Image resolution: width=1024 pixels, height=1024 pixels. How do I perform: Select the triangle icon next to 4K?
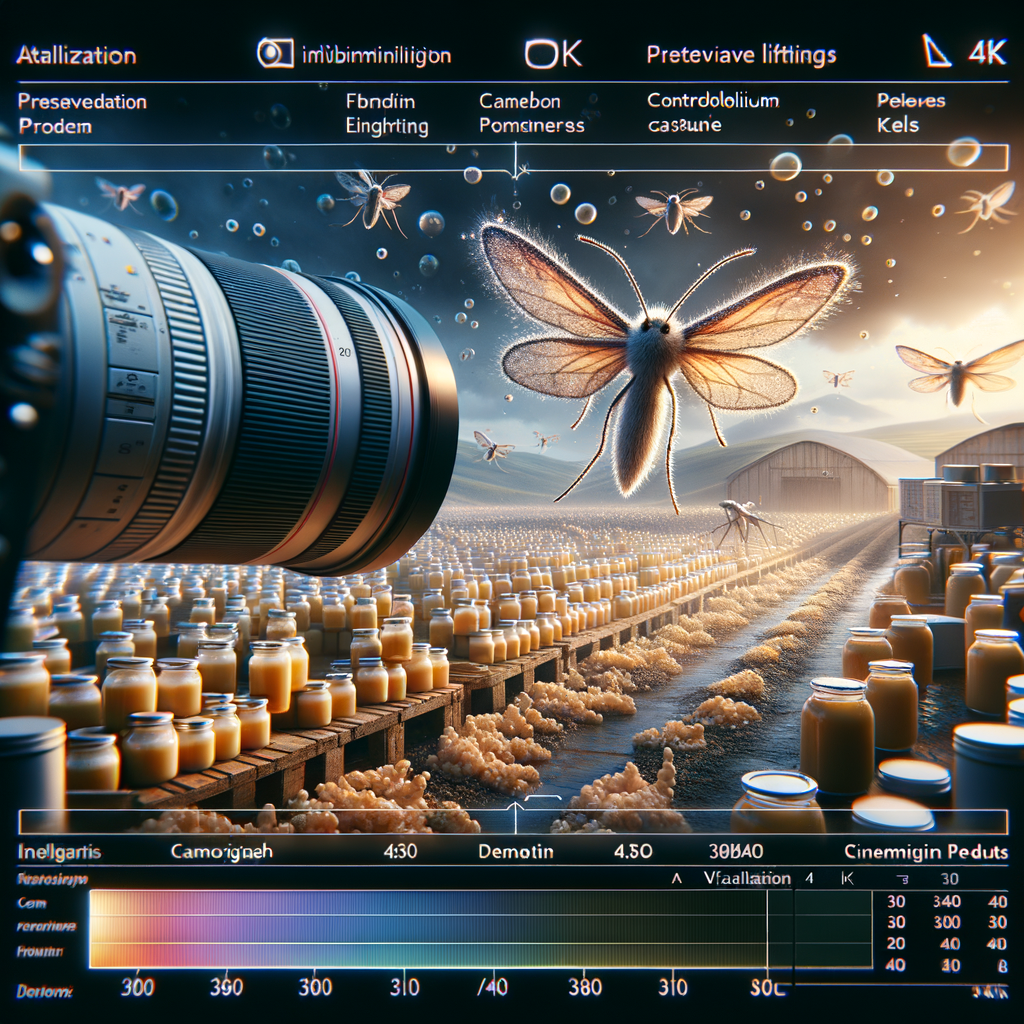click(x=935, y=51)
